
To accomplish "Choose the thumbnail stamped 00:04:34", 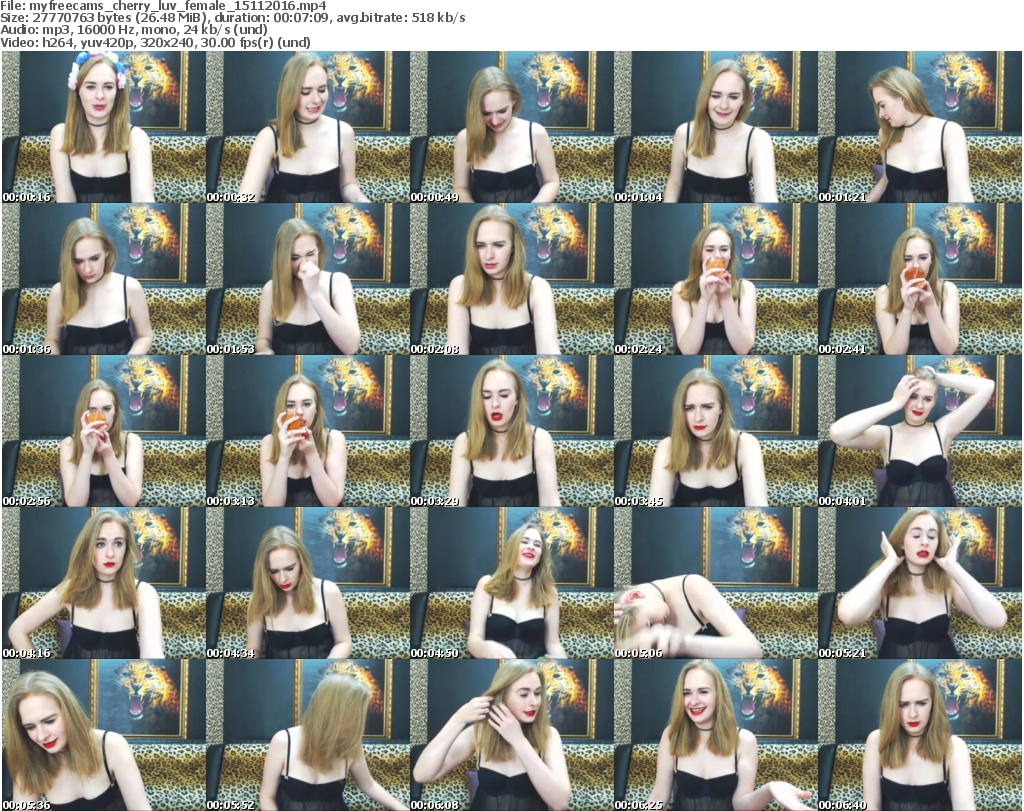I will (x=308, y=583).
